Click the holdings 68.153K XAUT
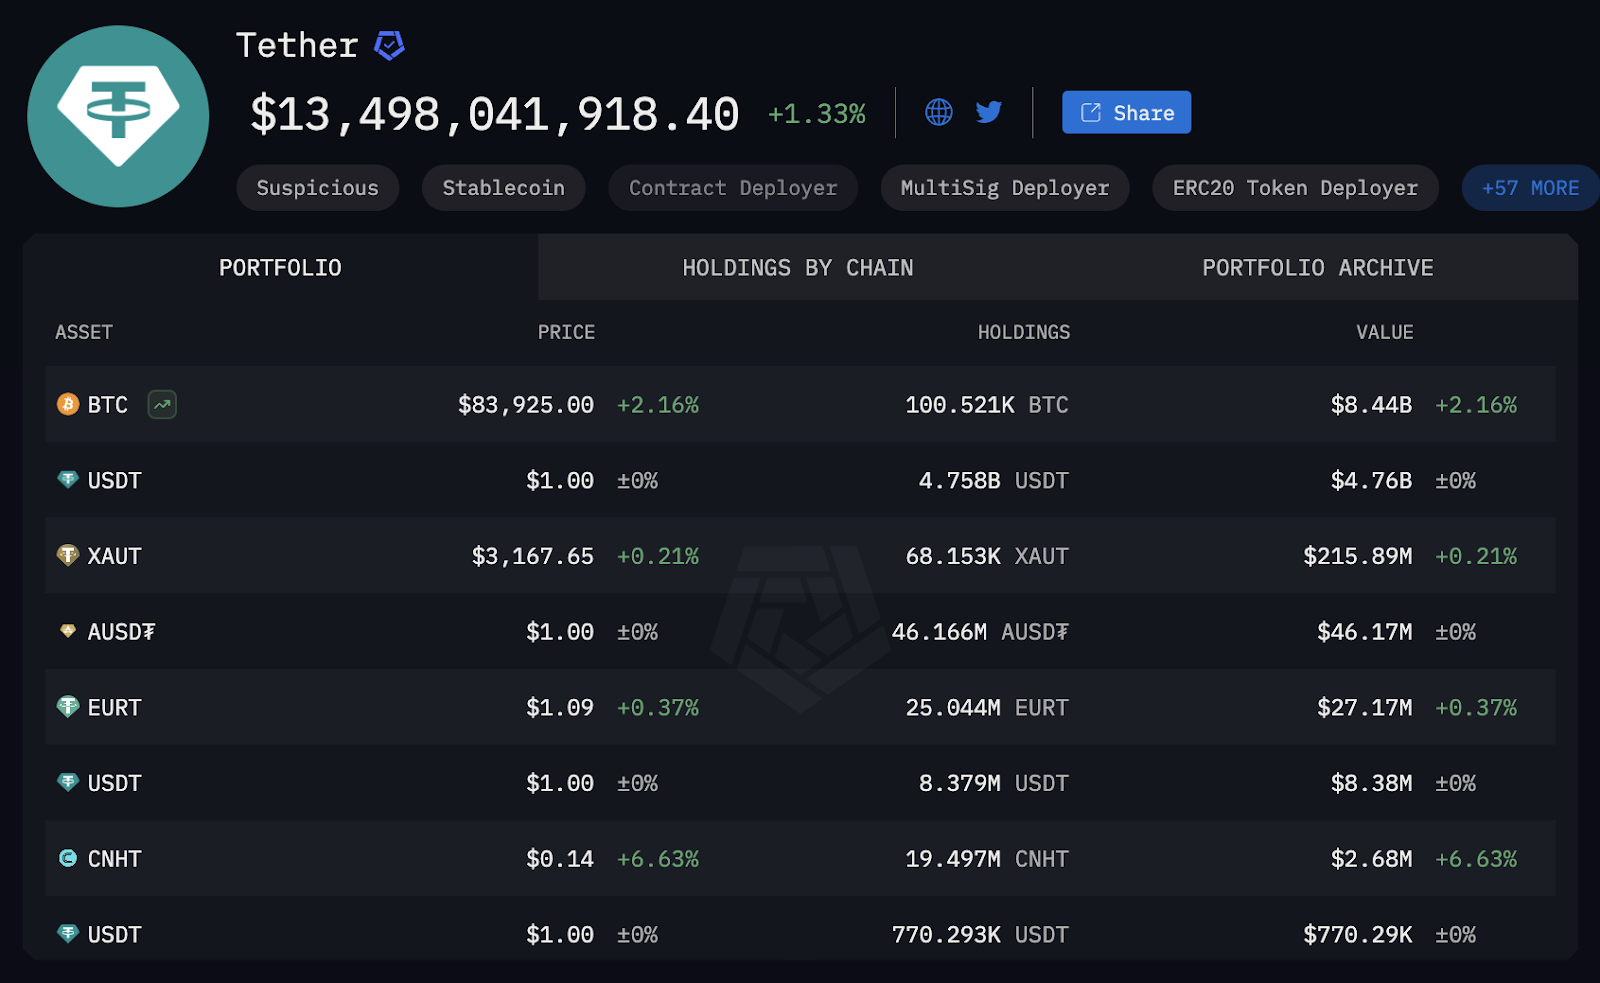This screenshot has width=1600, height=983. pos(987,556)
